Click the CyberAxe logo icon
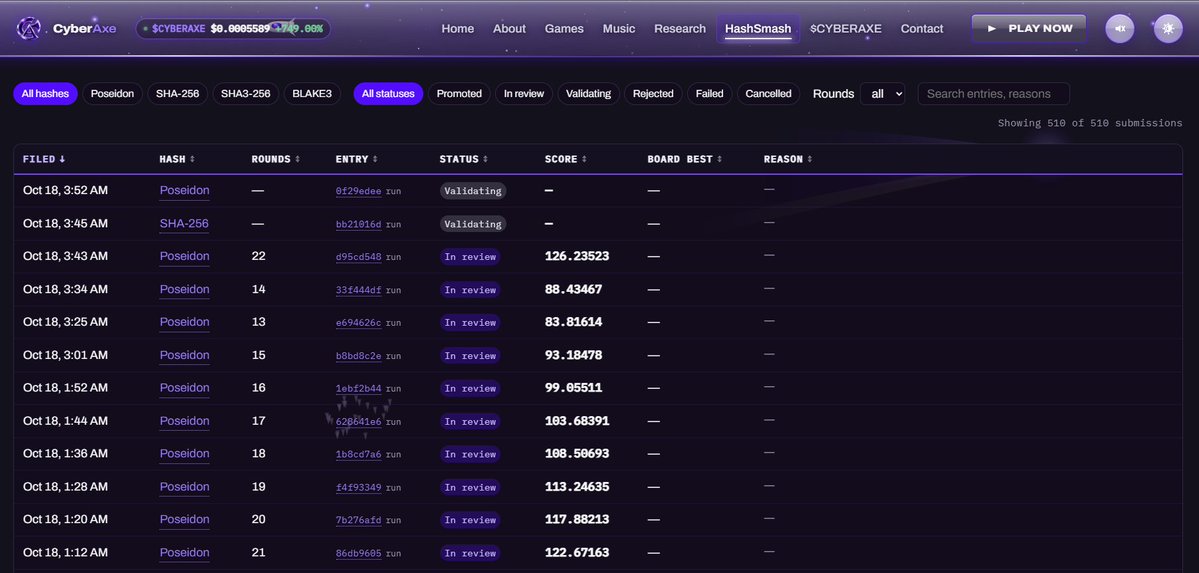Viewport: 1199px width, 573px height. tap(29, 29)
